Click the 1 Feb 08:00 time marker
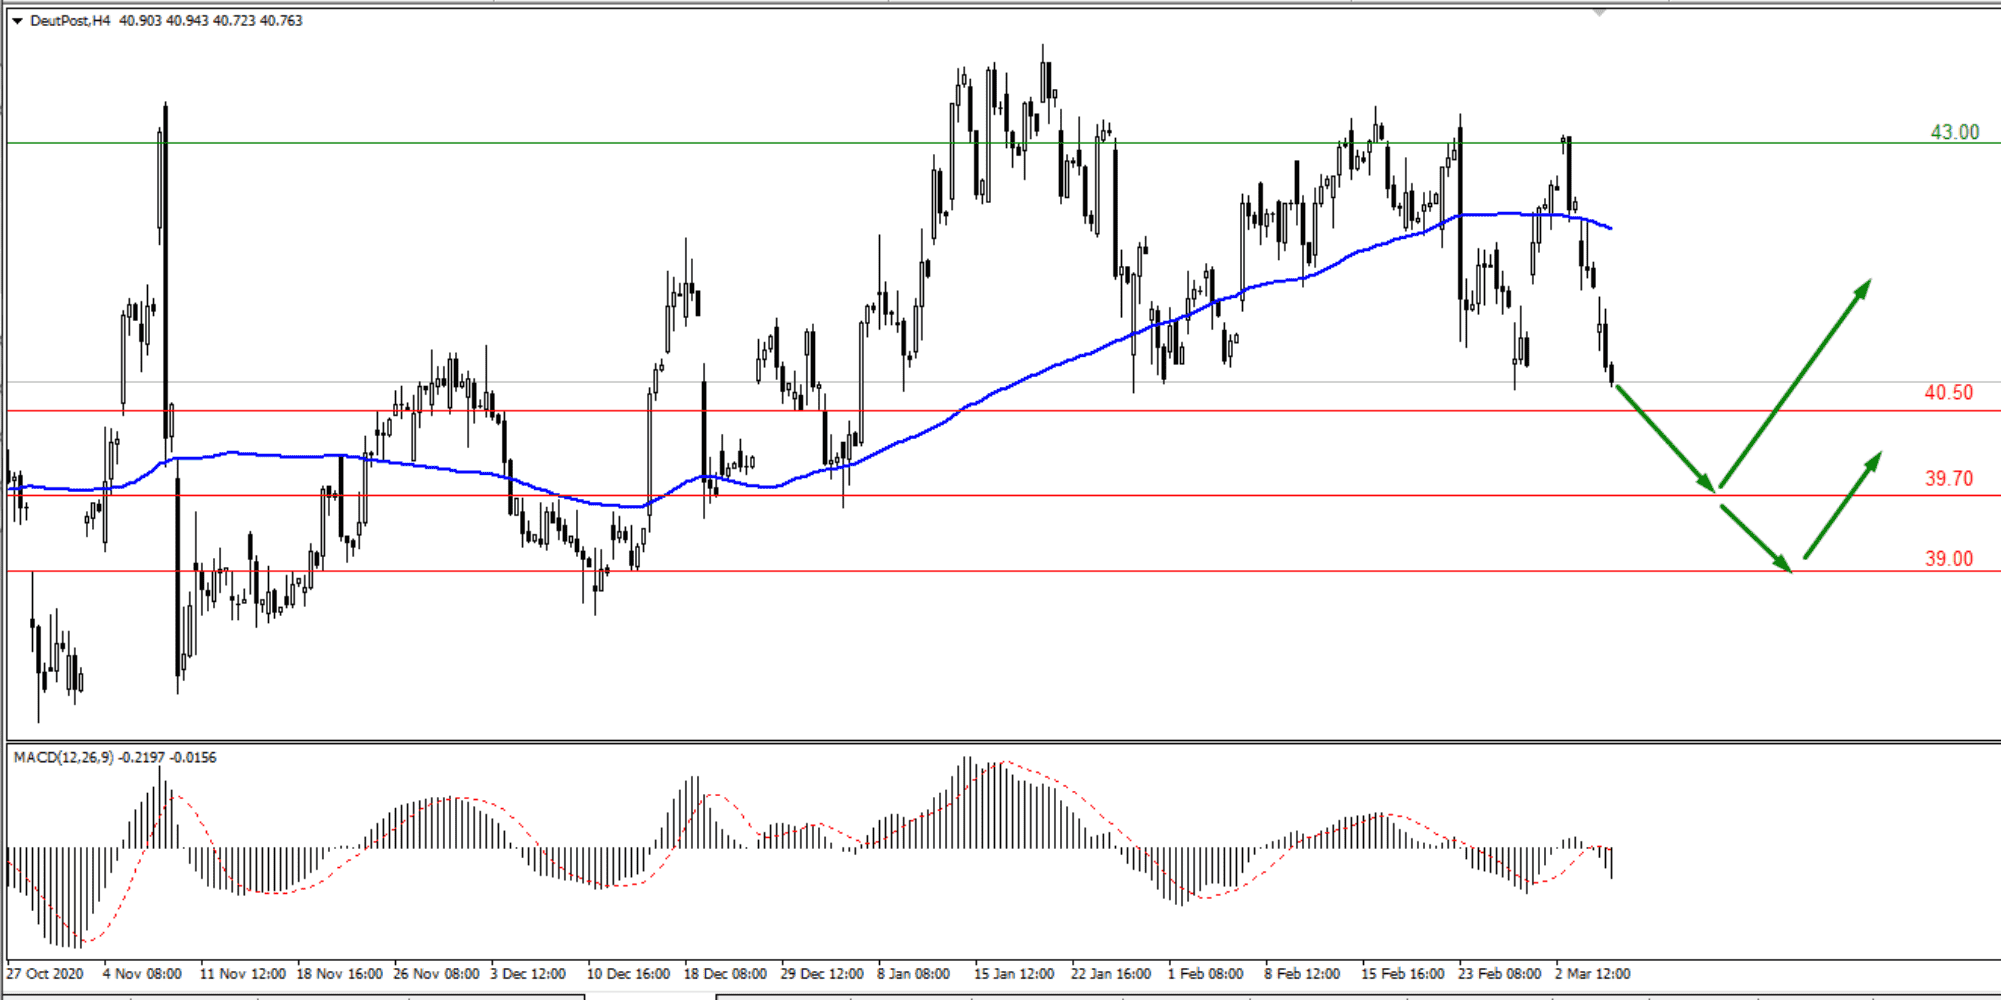 click(1205, 973)
